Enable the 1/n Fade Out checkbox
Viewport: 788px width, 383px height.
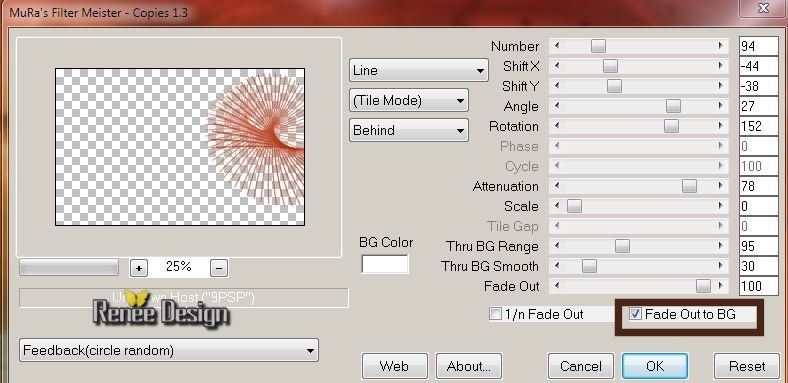(x=496, y=315)
